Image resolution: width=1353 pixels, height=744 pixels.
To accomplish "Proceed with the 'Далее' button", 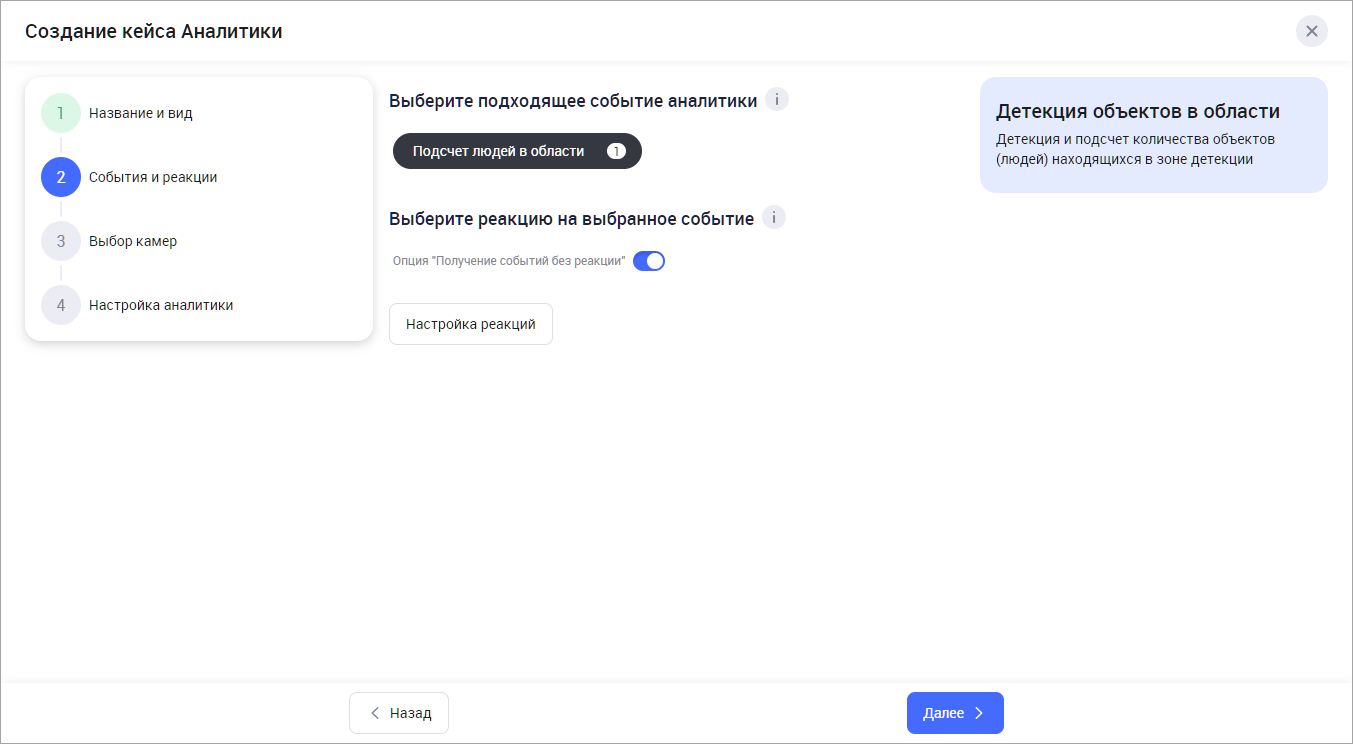I will point(954,713).
